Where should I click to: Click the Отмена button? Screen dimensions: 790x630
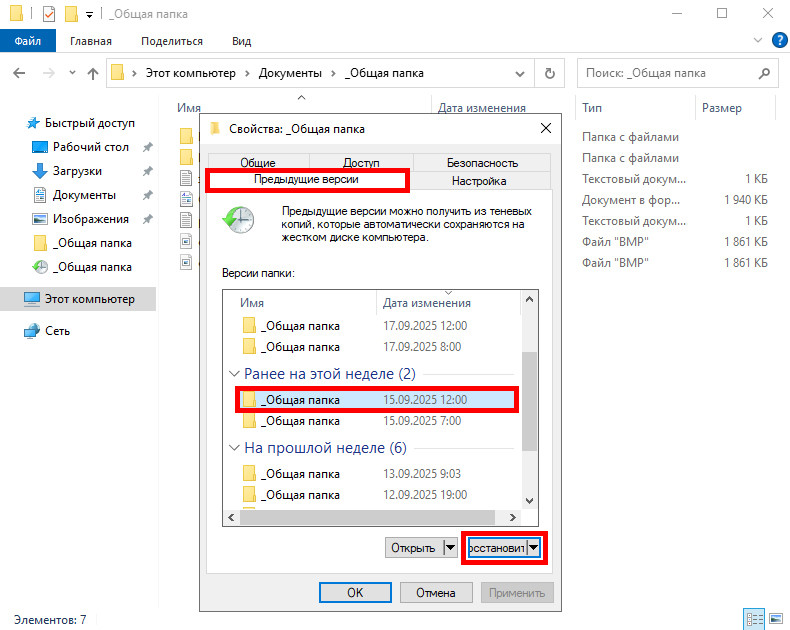[x=435, y=593]
